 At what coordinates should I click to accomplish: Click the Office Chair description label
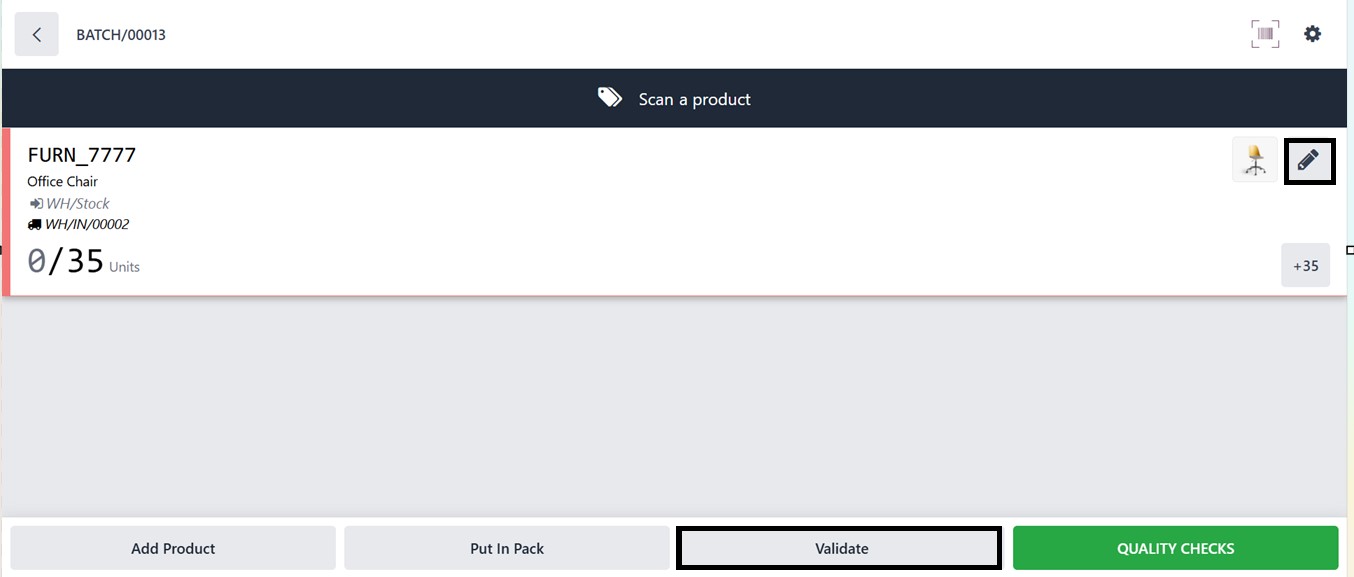(62, 182)
